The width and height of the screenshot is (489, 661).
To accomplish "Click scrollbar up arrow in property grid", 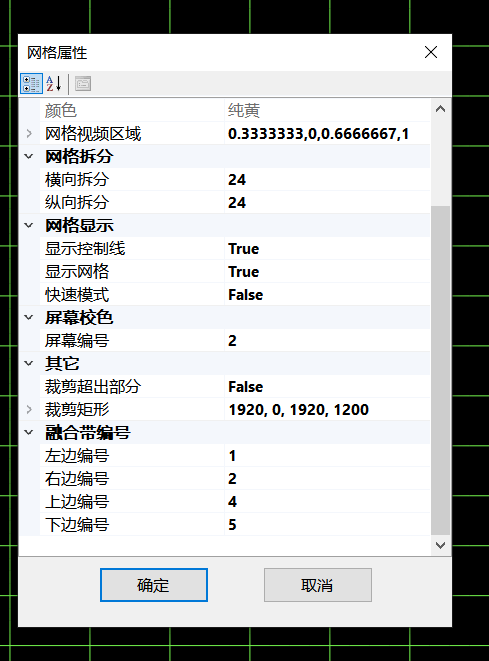I will click(441, 109).
